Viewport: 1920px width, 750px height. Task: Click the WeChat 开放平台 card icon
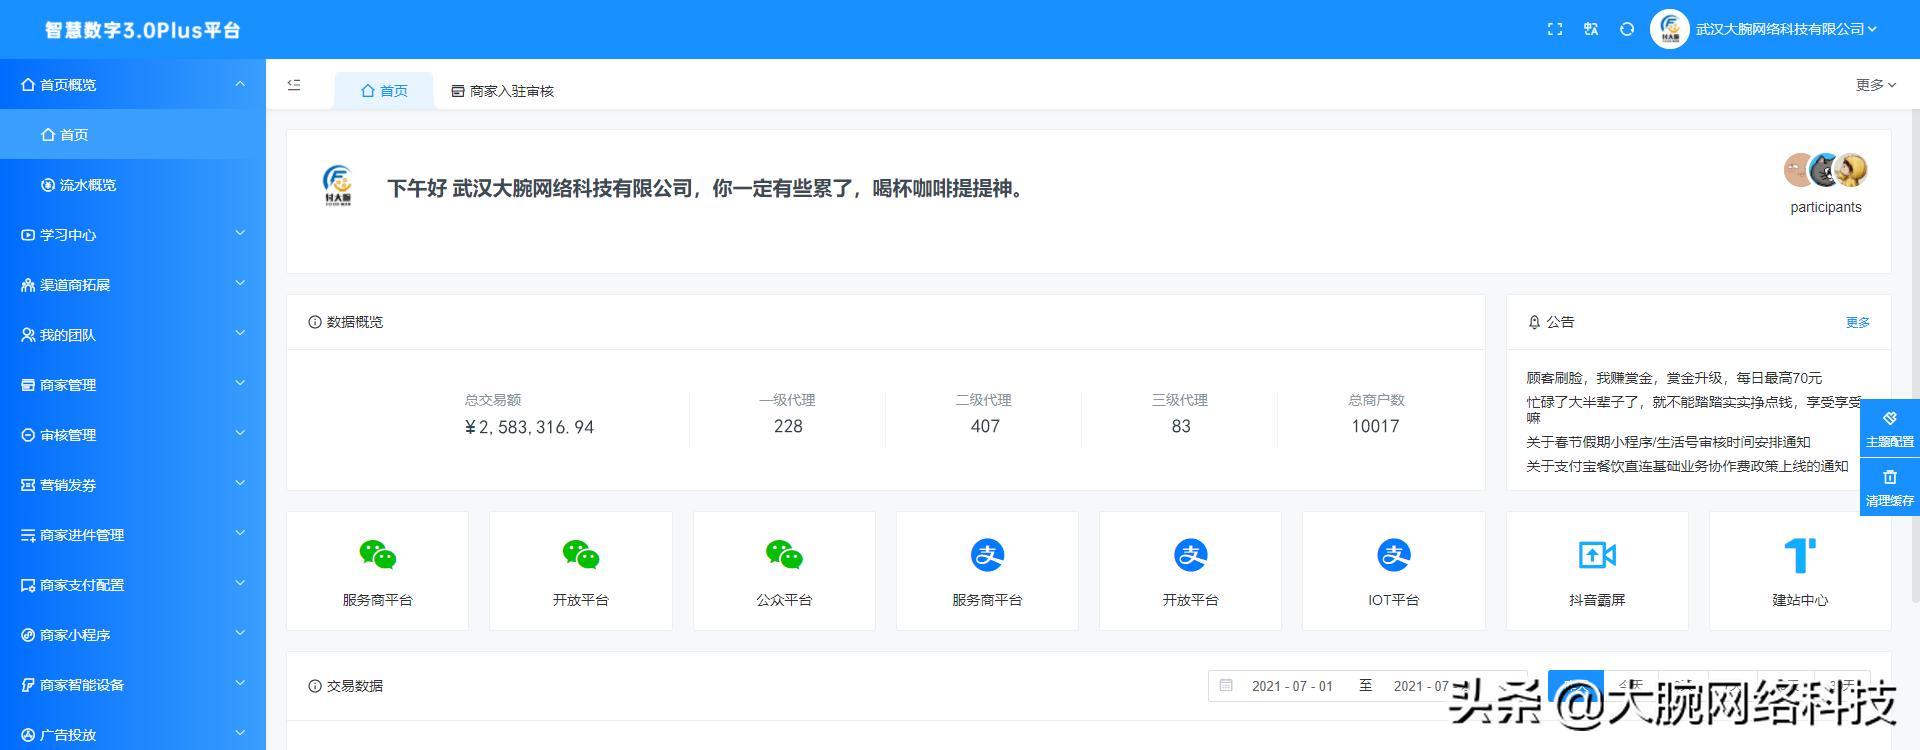(x=580, y=554)
